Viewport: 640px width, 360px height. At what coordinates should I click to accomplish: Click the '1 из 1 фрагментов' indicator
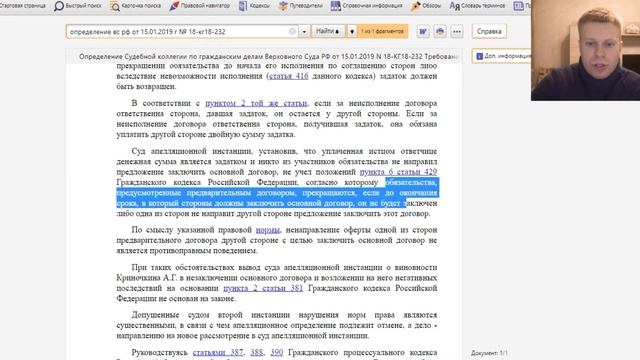pos(382,31)
